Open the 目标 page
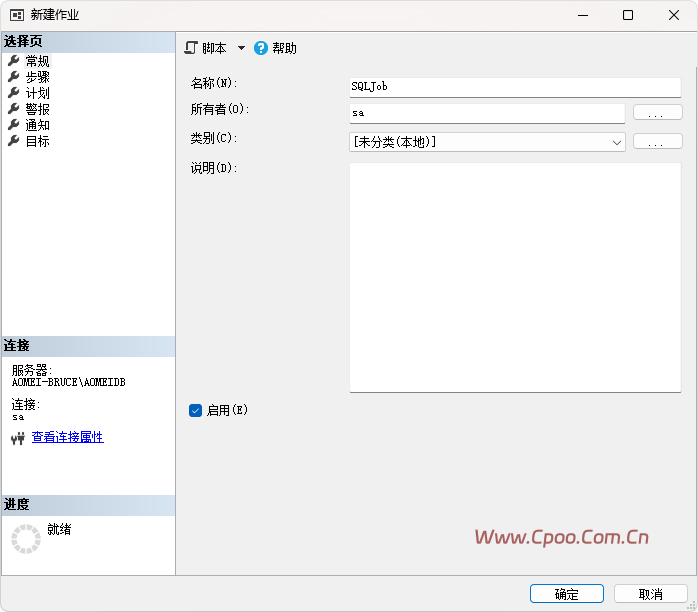The width and height of the screenshot is (698, 612). click(x=37, y=141)
